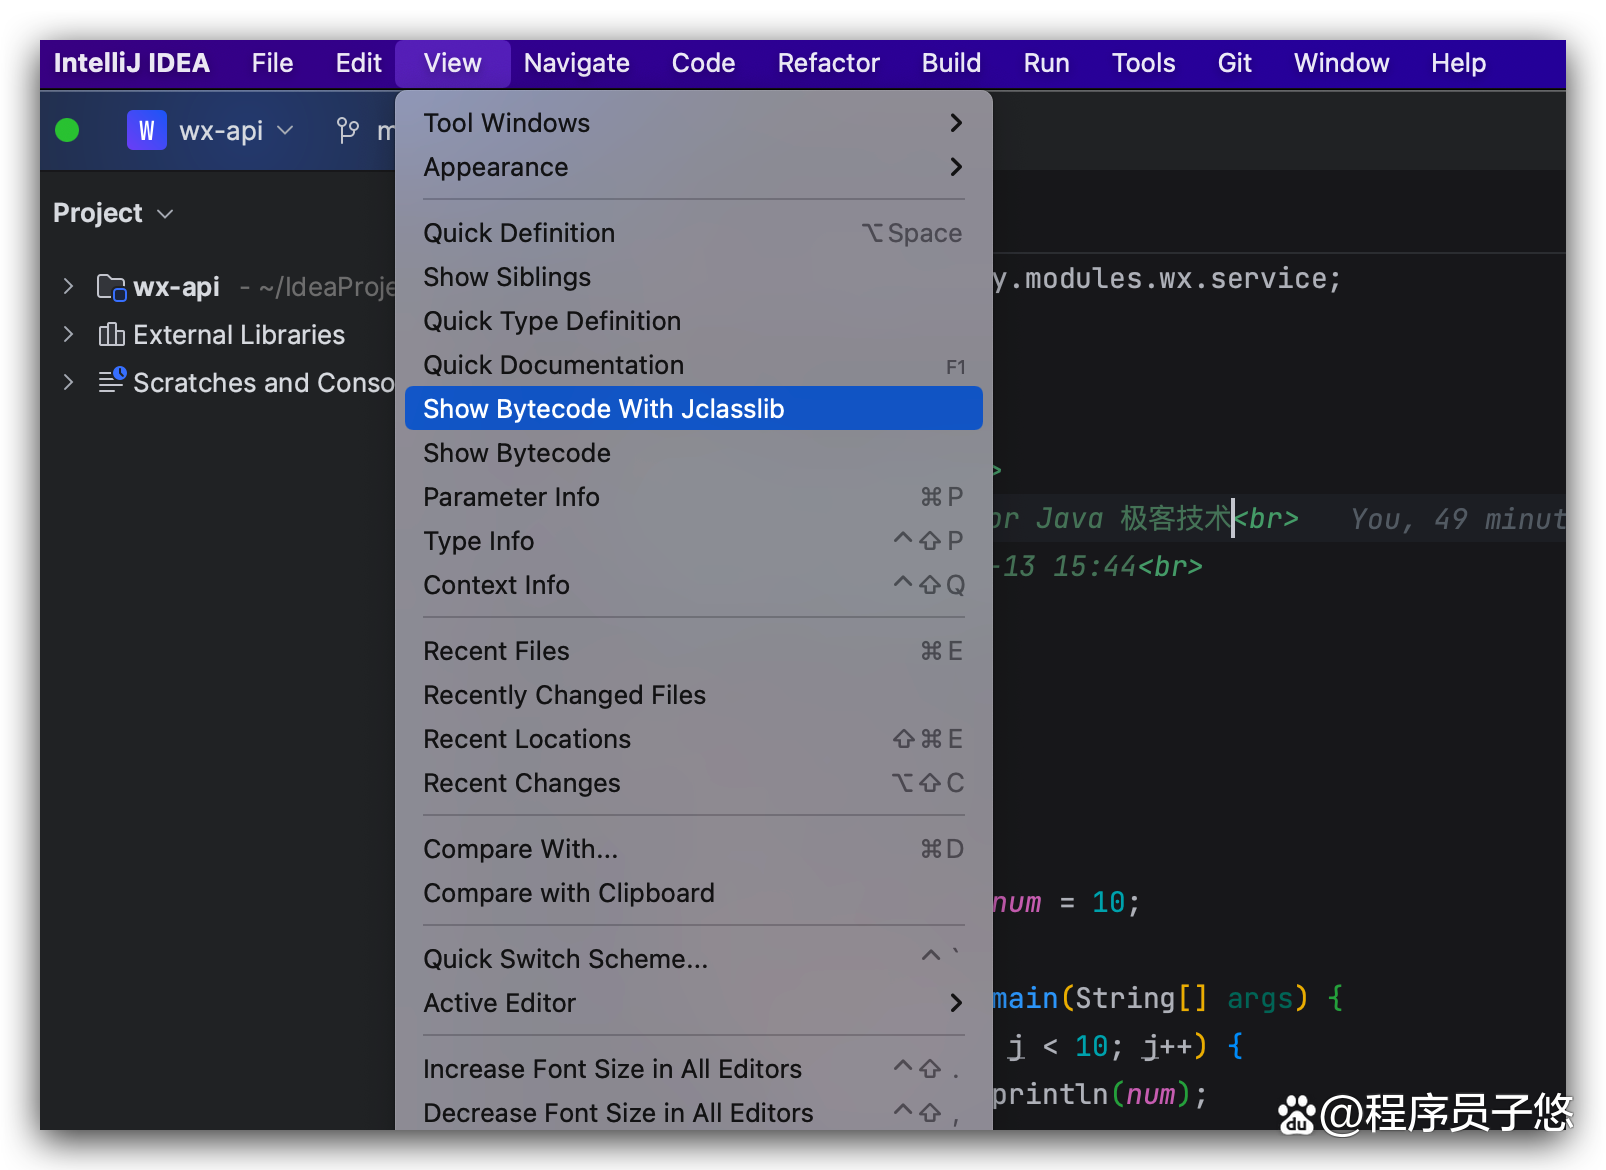
Task: Click the purple W project icon
Action: coord(146,130)
